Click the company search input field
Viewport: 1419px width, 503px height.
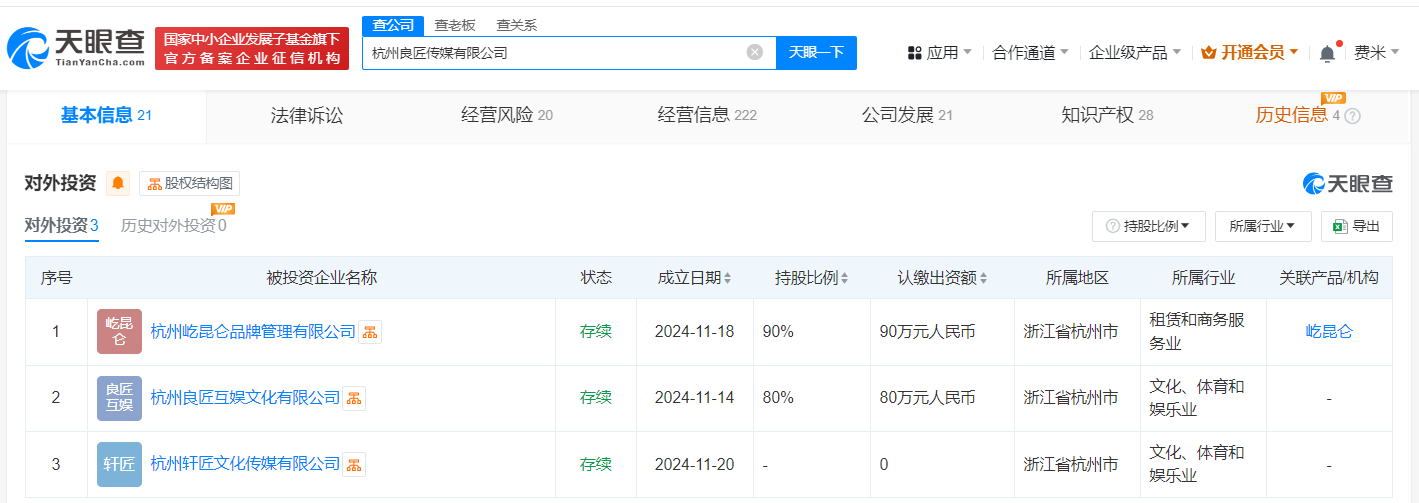coord(555,52)
